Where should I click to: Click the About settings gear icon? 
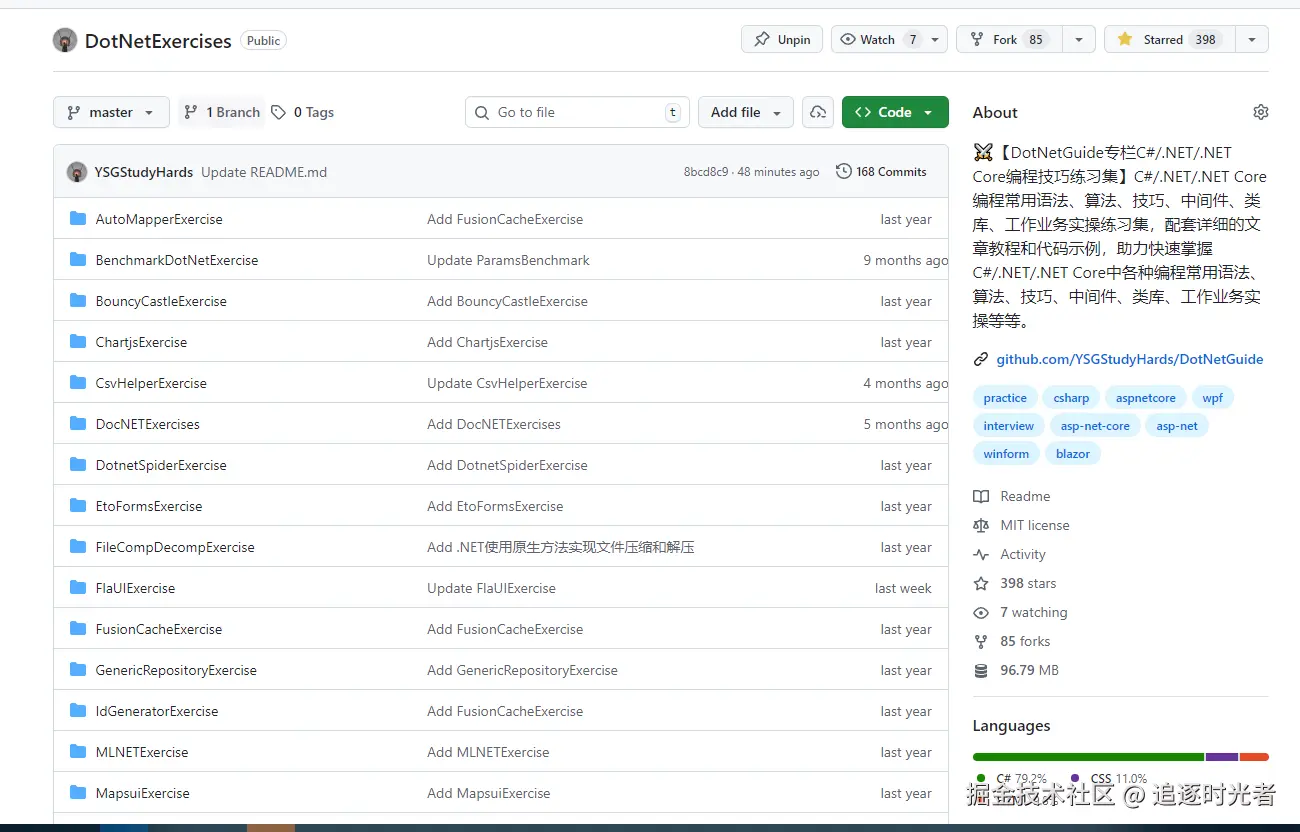point(1260,112)
